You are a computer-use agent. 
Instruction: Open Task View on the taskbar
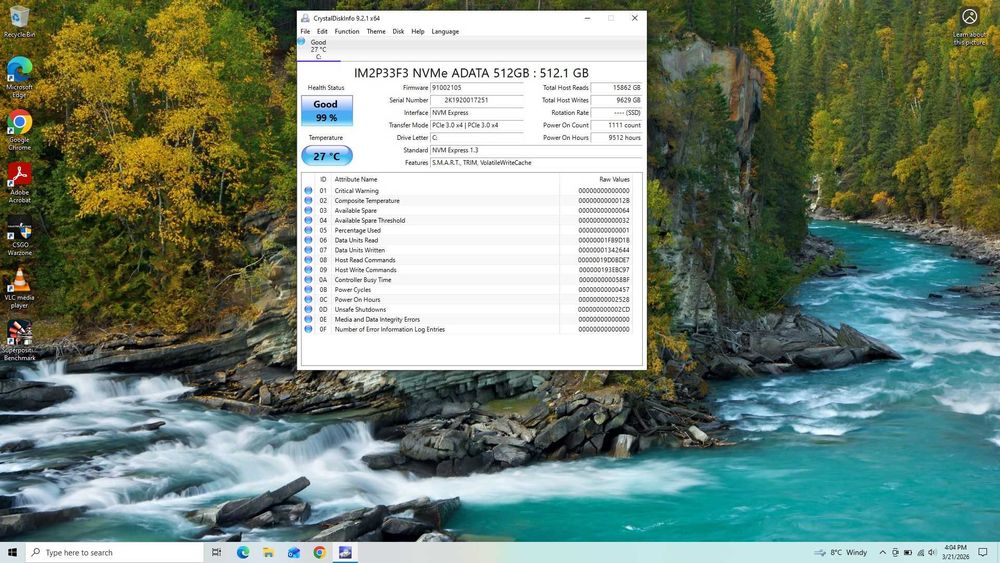(x=217, y=552)
